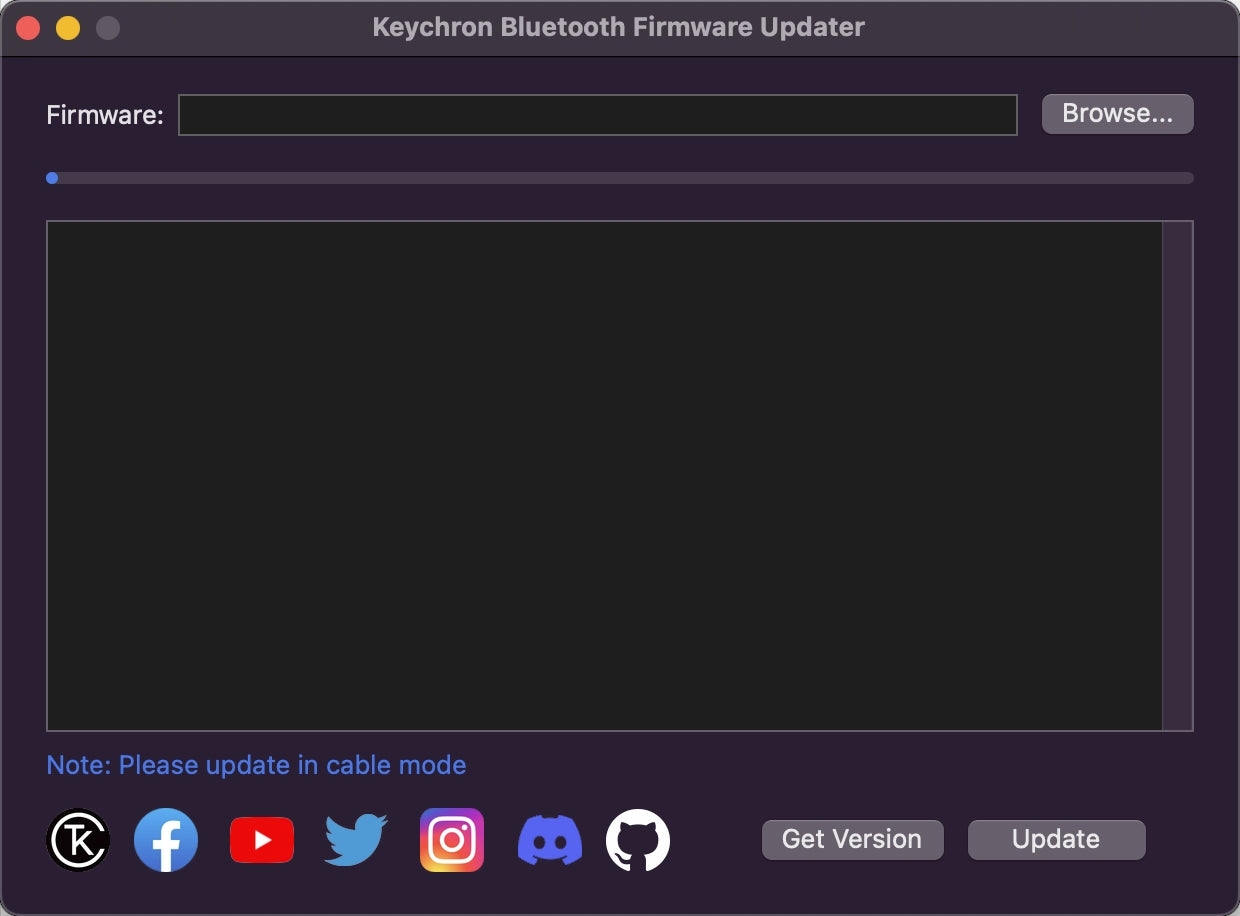This screenshot has height=916, width=1240.
Task: Open the GitHub icon
Action: pyautogui.click(x=638, y=840)
